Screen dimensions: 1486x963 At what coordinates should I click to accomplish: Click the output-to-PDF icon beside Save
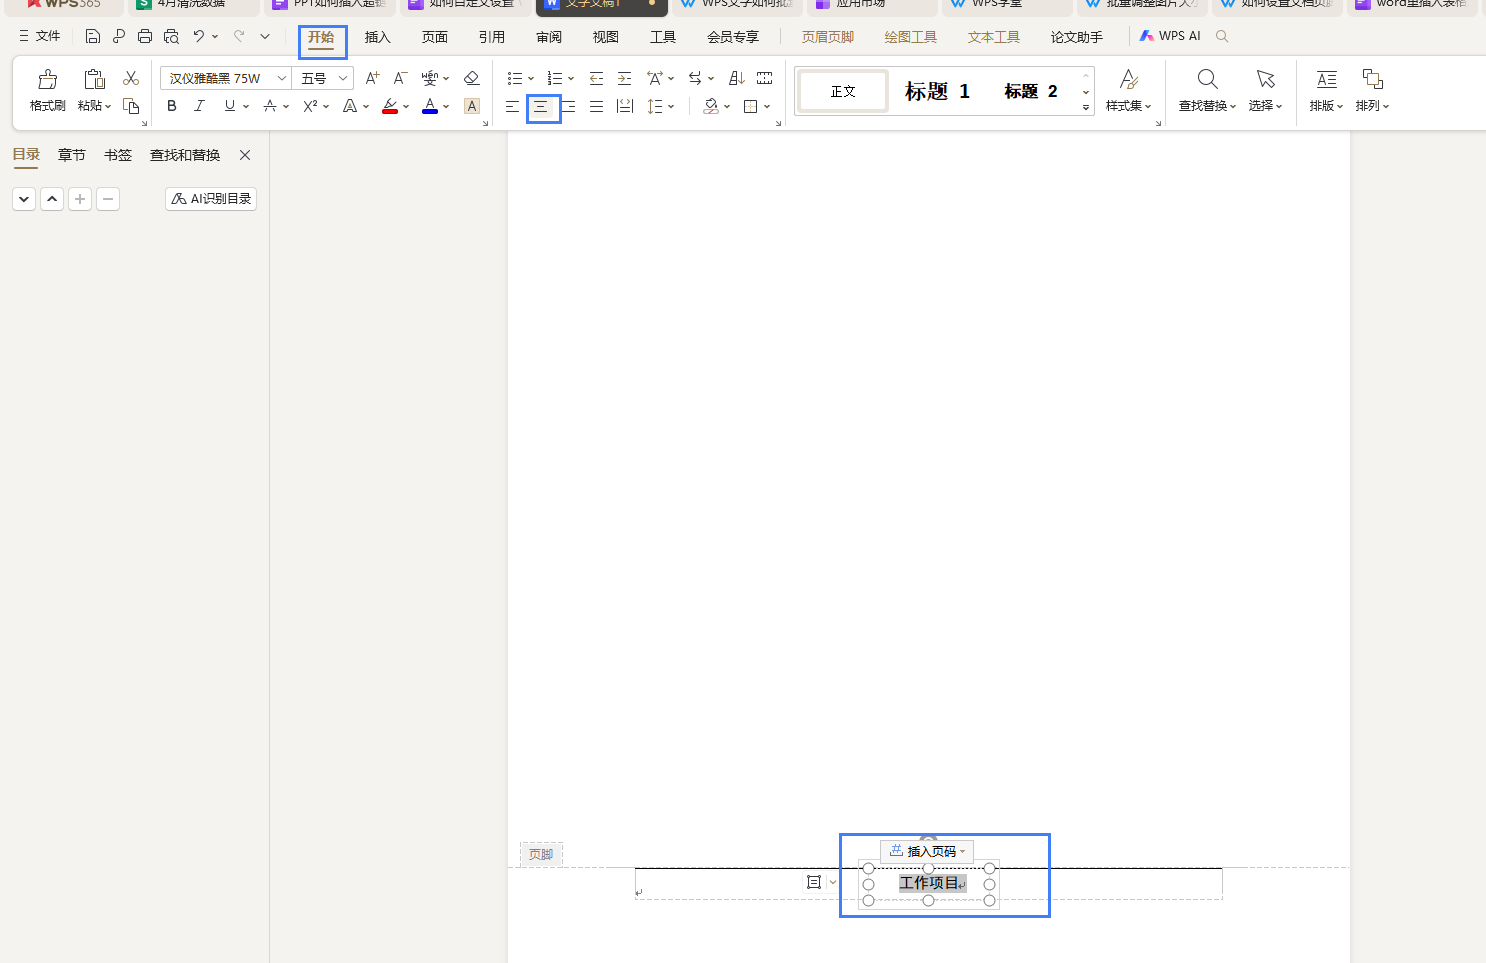coord(119,36)
